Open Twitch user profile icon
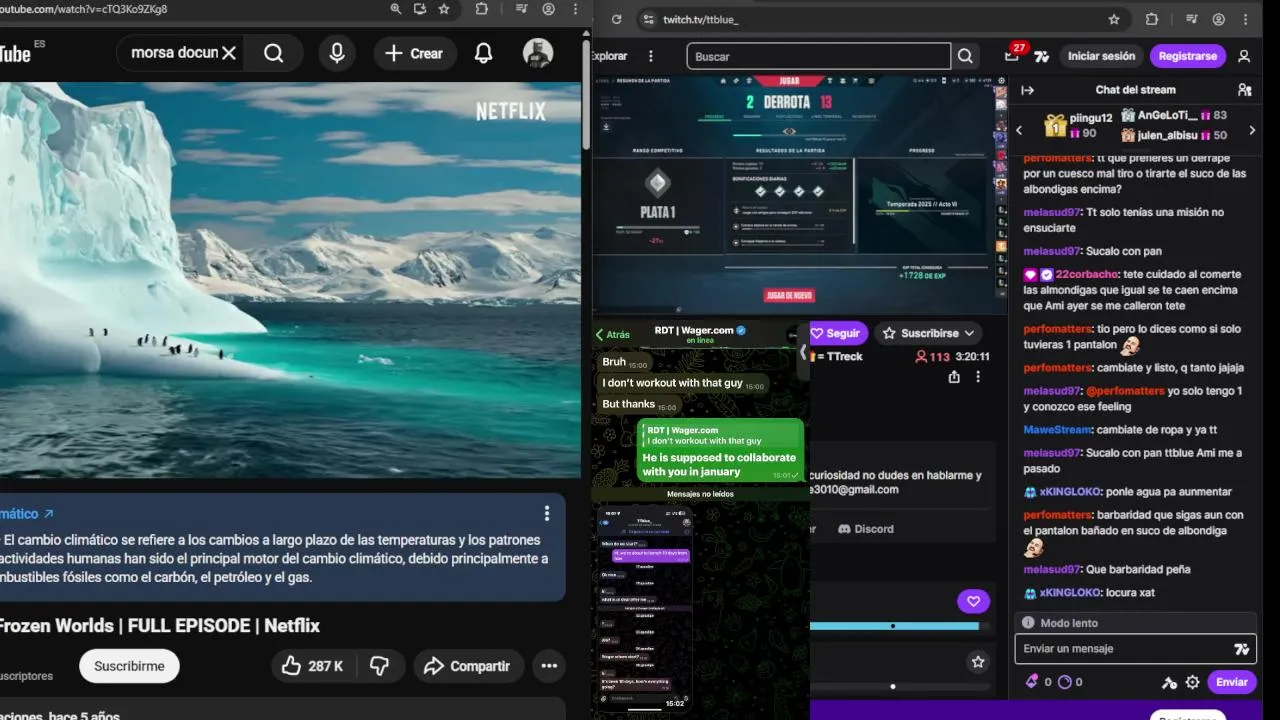This screenshot has width=1280, height=720. coord(1244,56)
